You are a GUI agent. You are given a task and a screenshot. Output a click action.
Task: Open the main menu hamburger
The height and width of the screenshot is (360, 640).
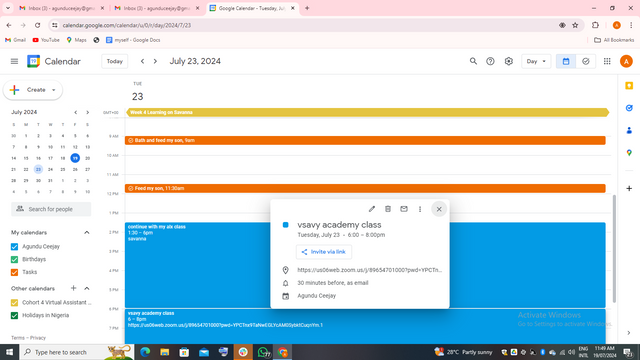14,61
